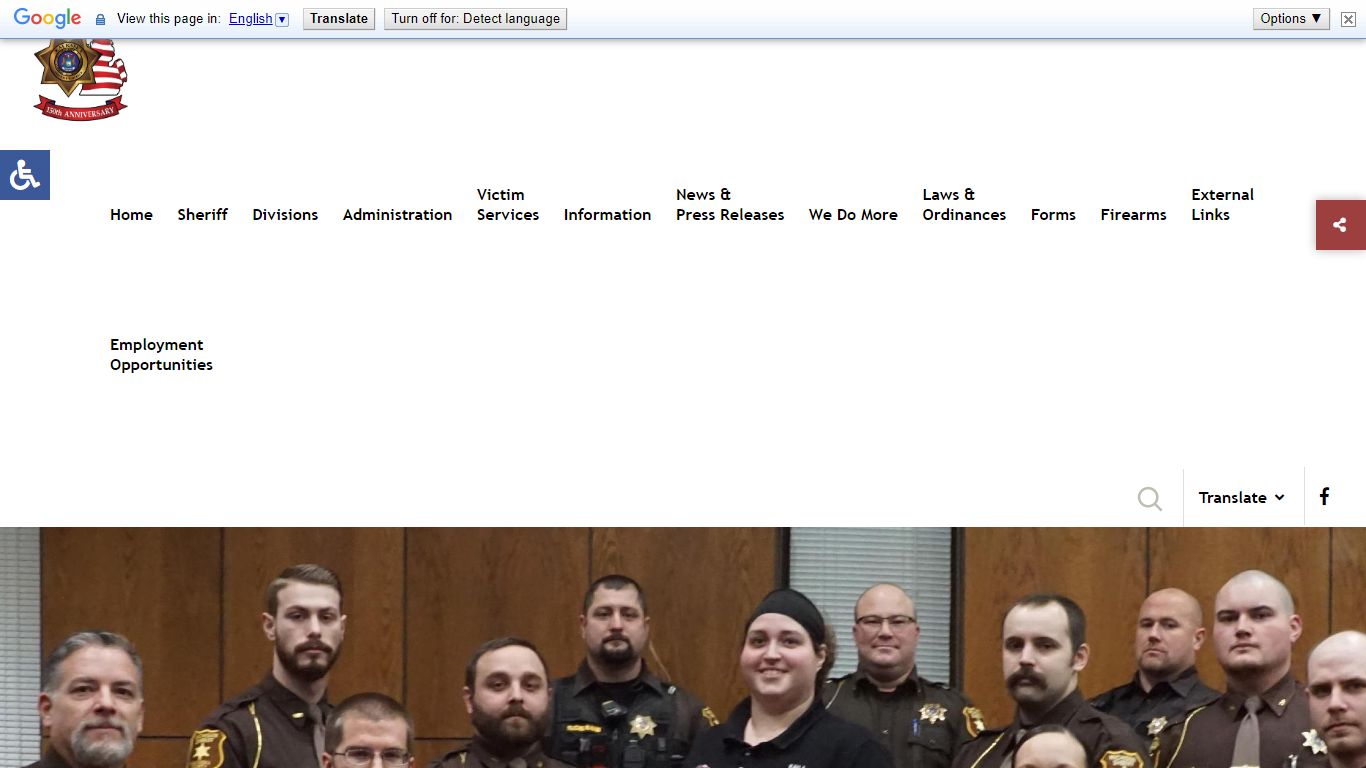Open the search magnifier icon

point(1150,498)
